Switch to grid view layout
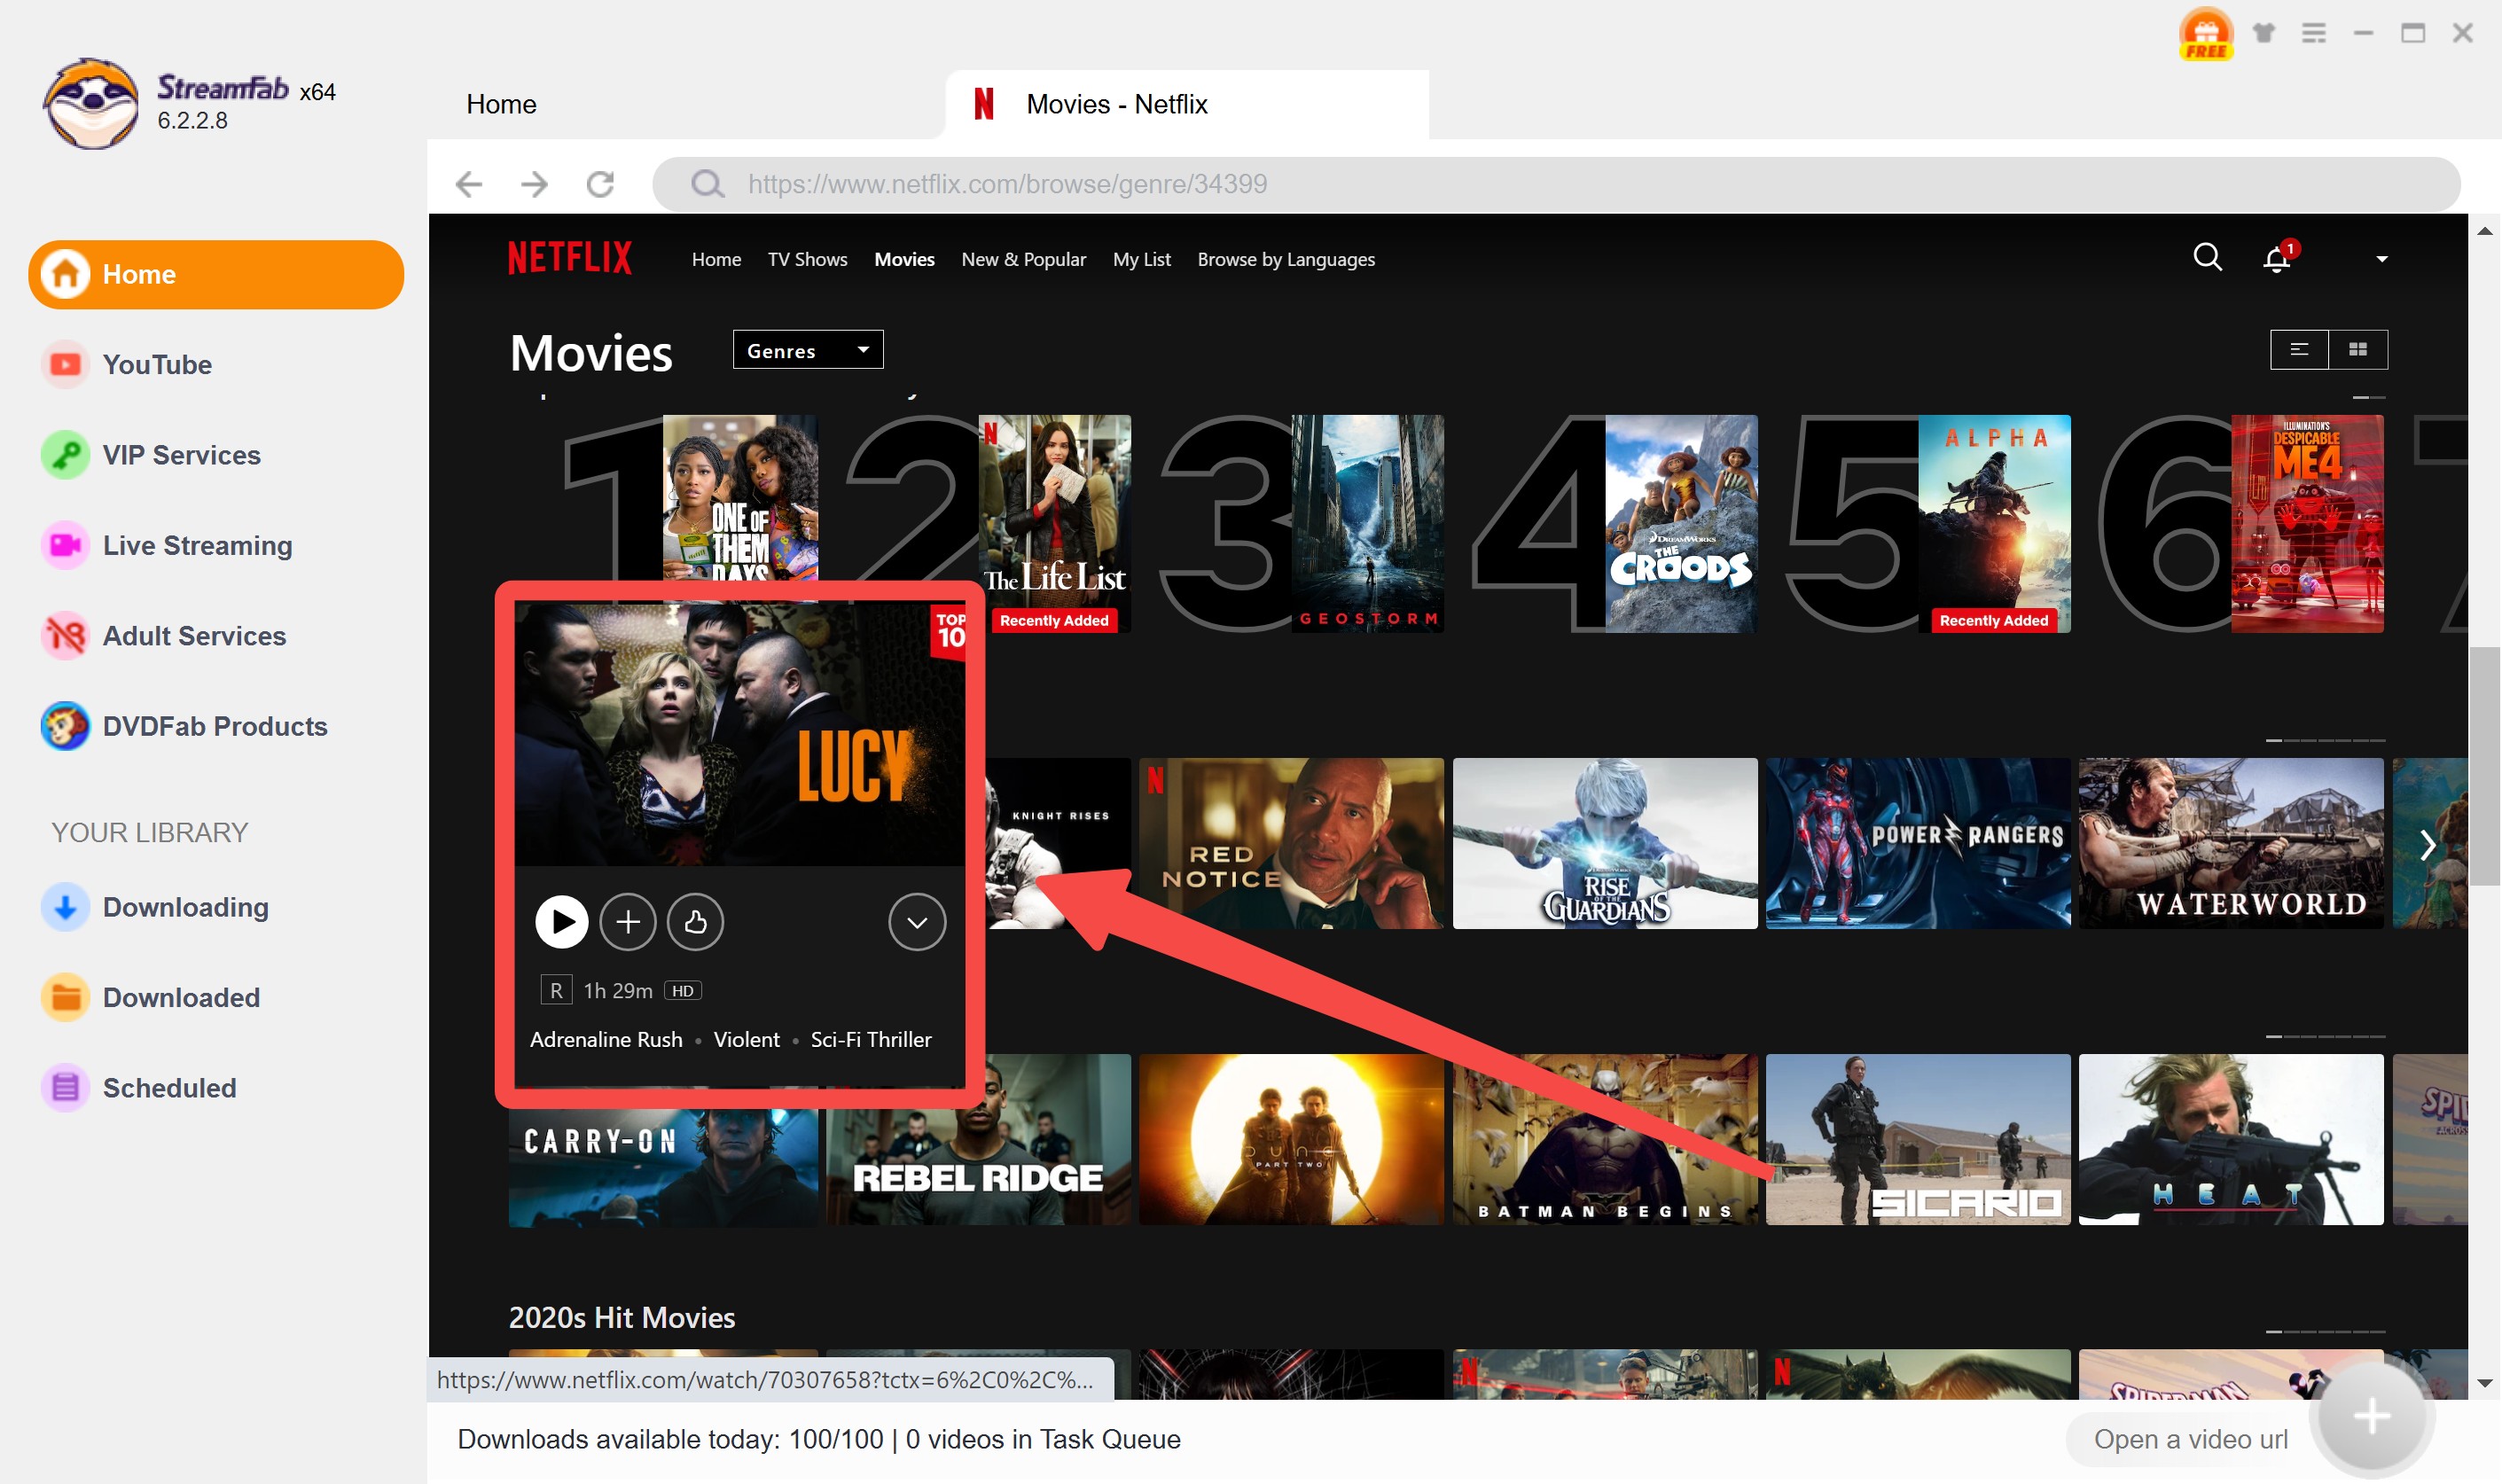Viewport: 2502px width, 1484px height. pos(2358,349)
